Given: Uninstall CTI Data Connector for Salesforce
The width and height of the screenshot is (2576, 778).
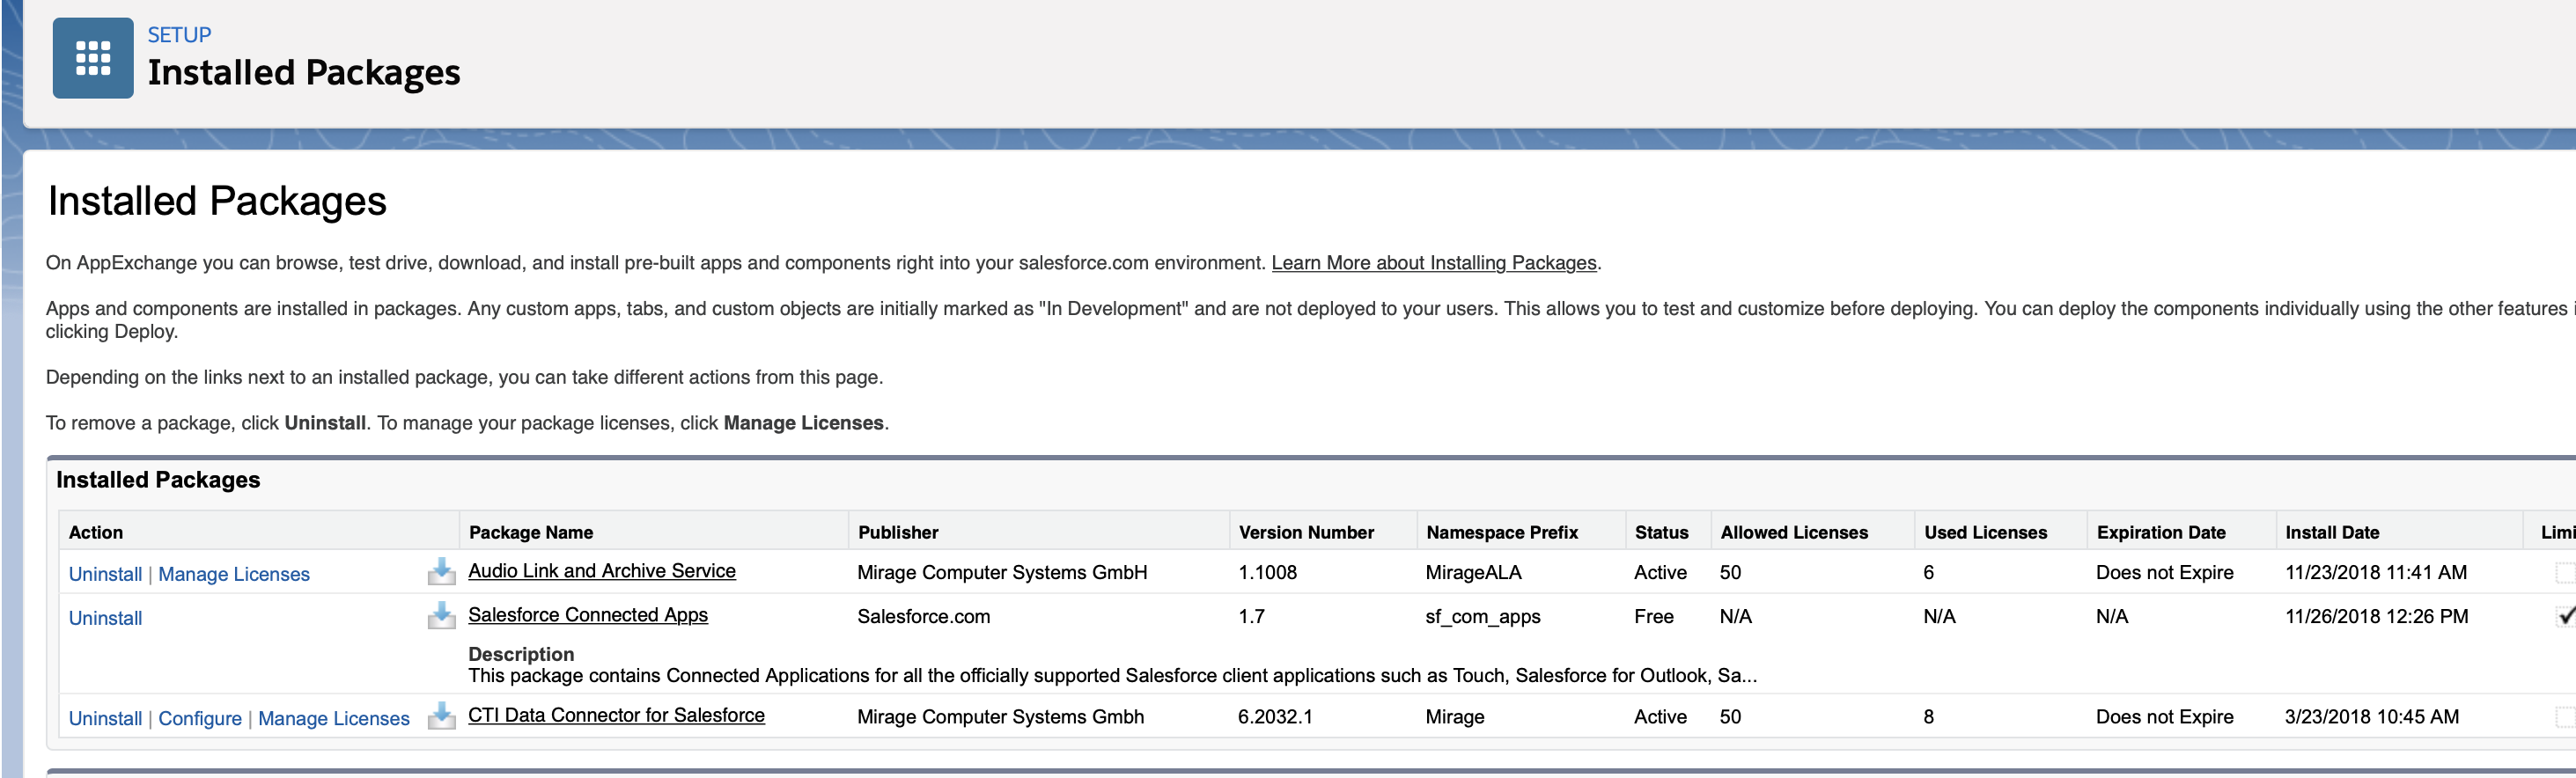Looking at the screenshot, I should 105,718.
